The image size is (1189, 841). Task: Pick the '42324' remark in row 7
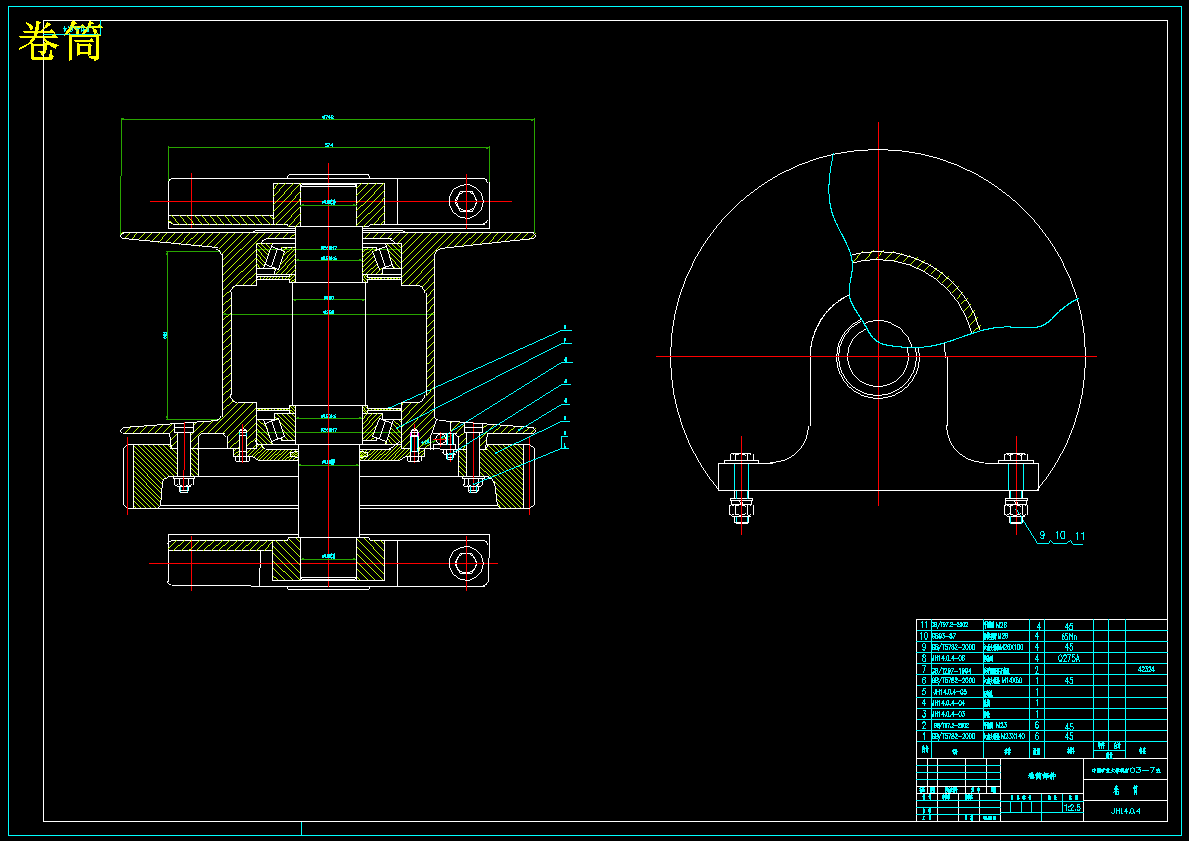click(x=1146, y=669)
